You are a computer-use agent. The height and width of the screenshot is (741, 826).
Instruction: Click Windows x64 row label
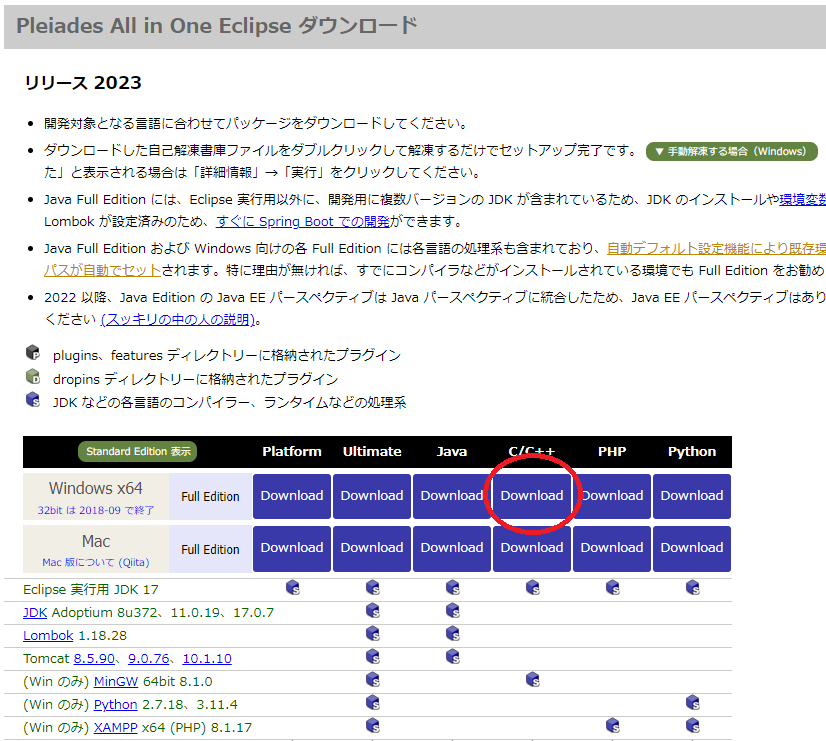(x=96, y=489)
